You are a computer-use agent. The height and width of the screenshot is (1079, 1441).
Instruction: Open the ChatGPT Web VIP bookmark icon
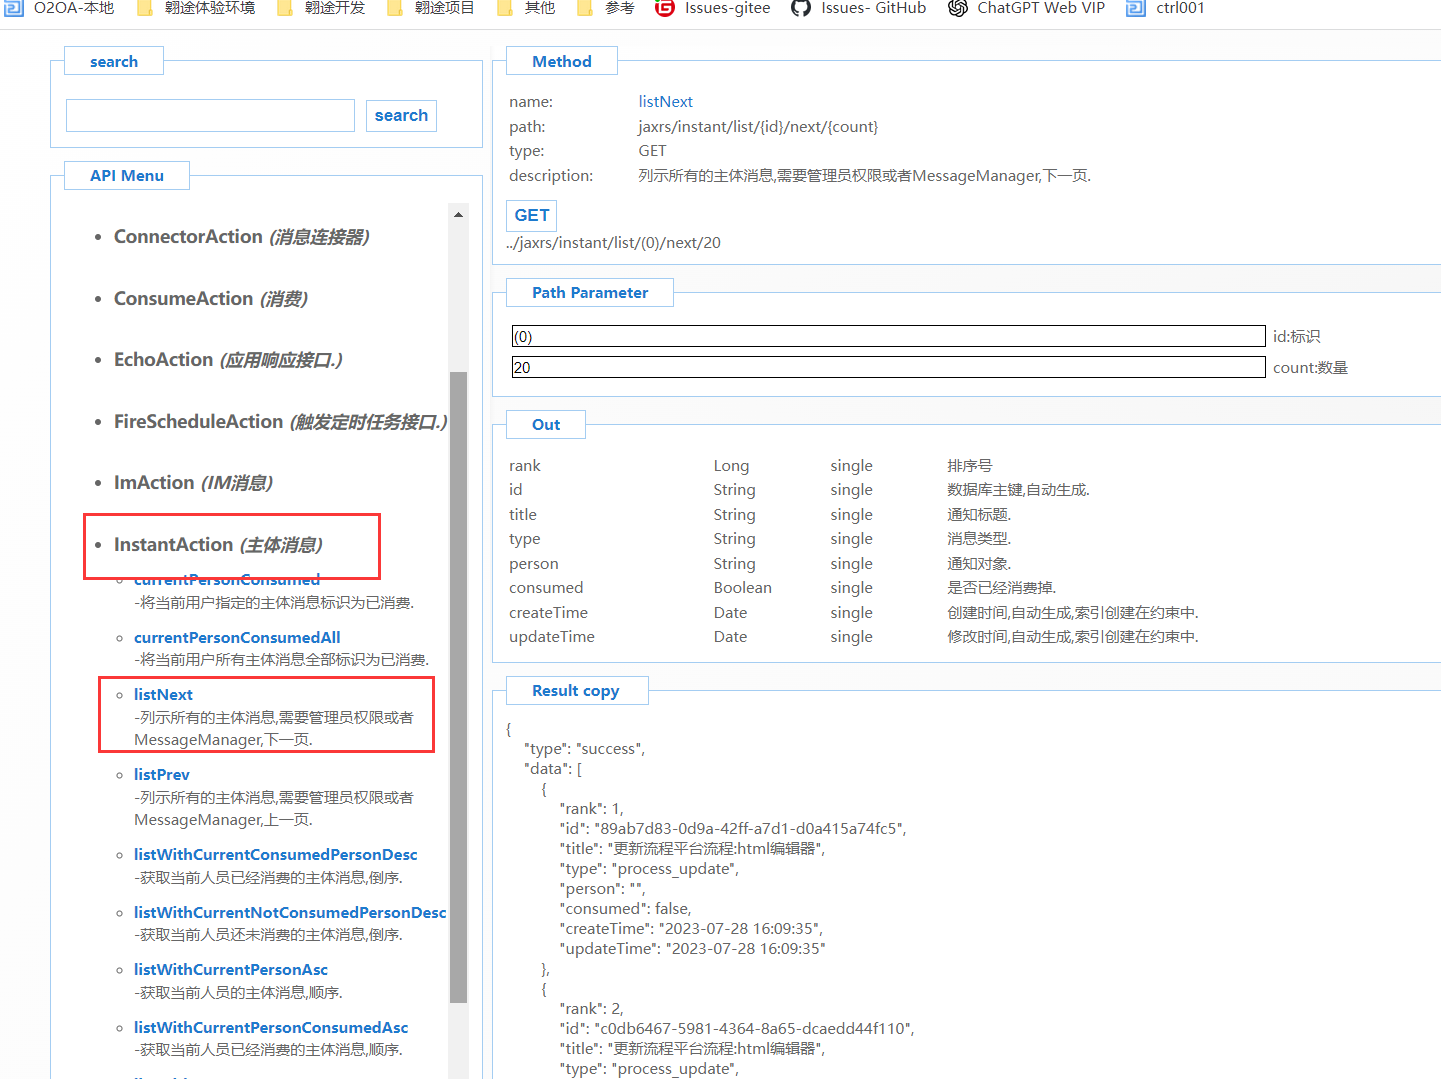[x=957, y=8]
